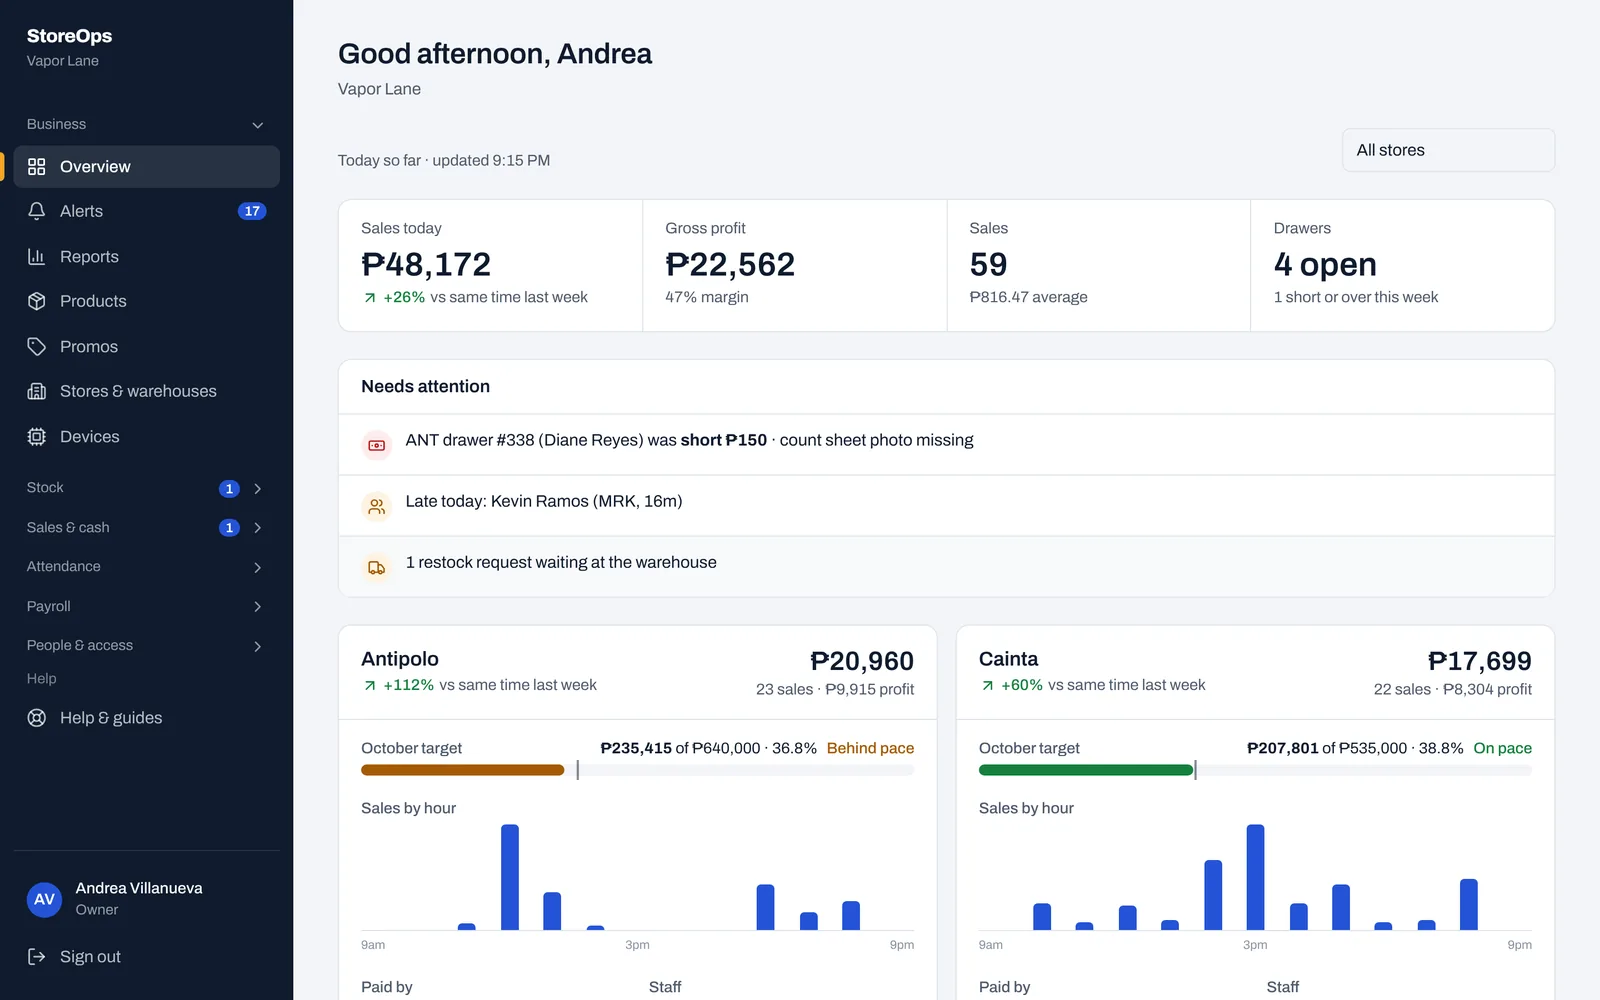The image size is (1600, 1000).
Task: Open the Overview menu item
Action: tap(147, 167)
